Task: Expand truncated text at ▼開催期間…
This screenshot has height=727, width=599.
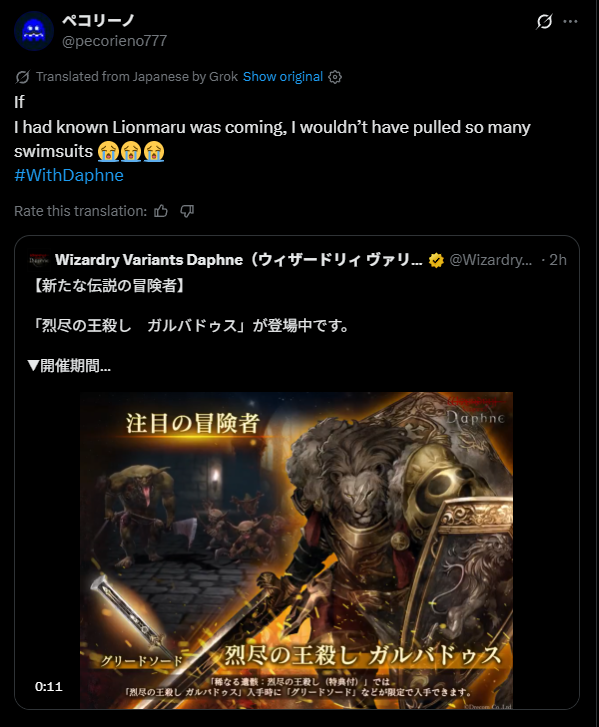Action: pos(69,366)
